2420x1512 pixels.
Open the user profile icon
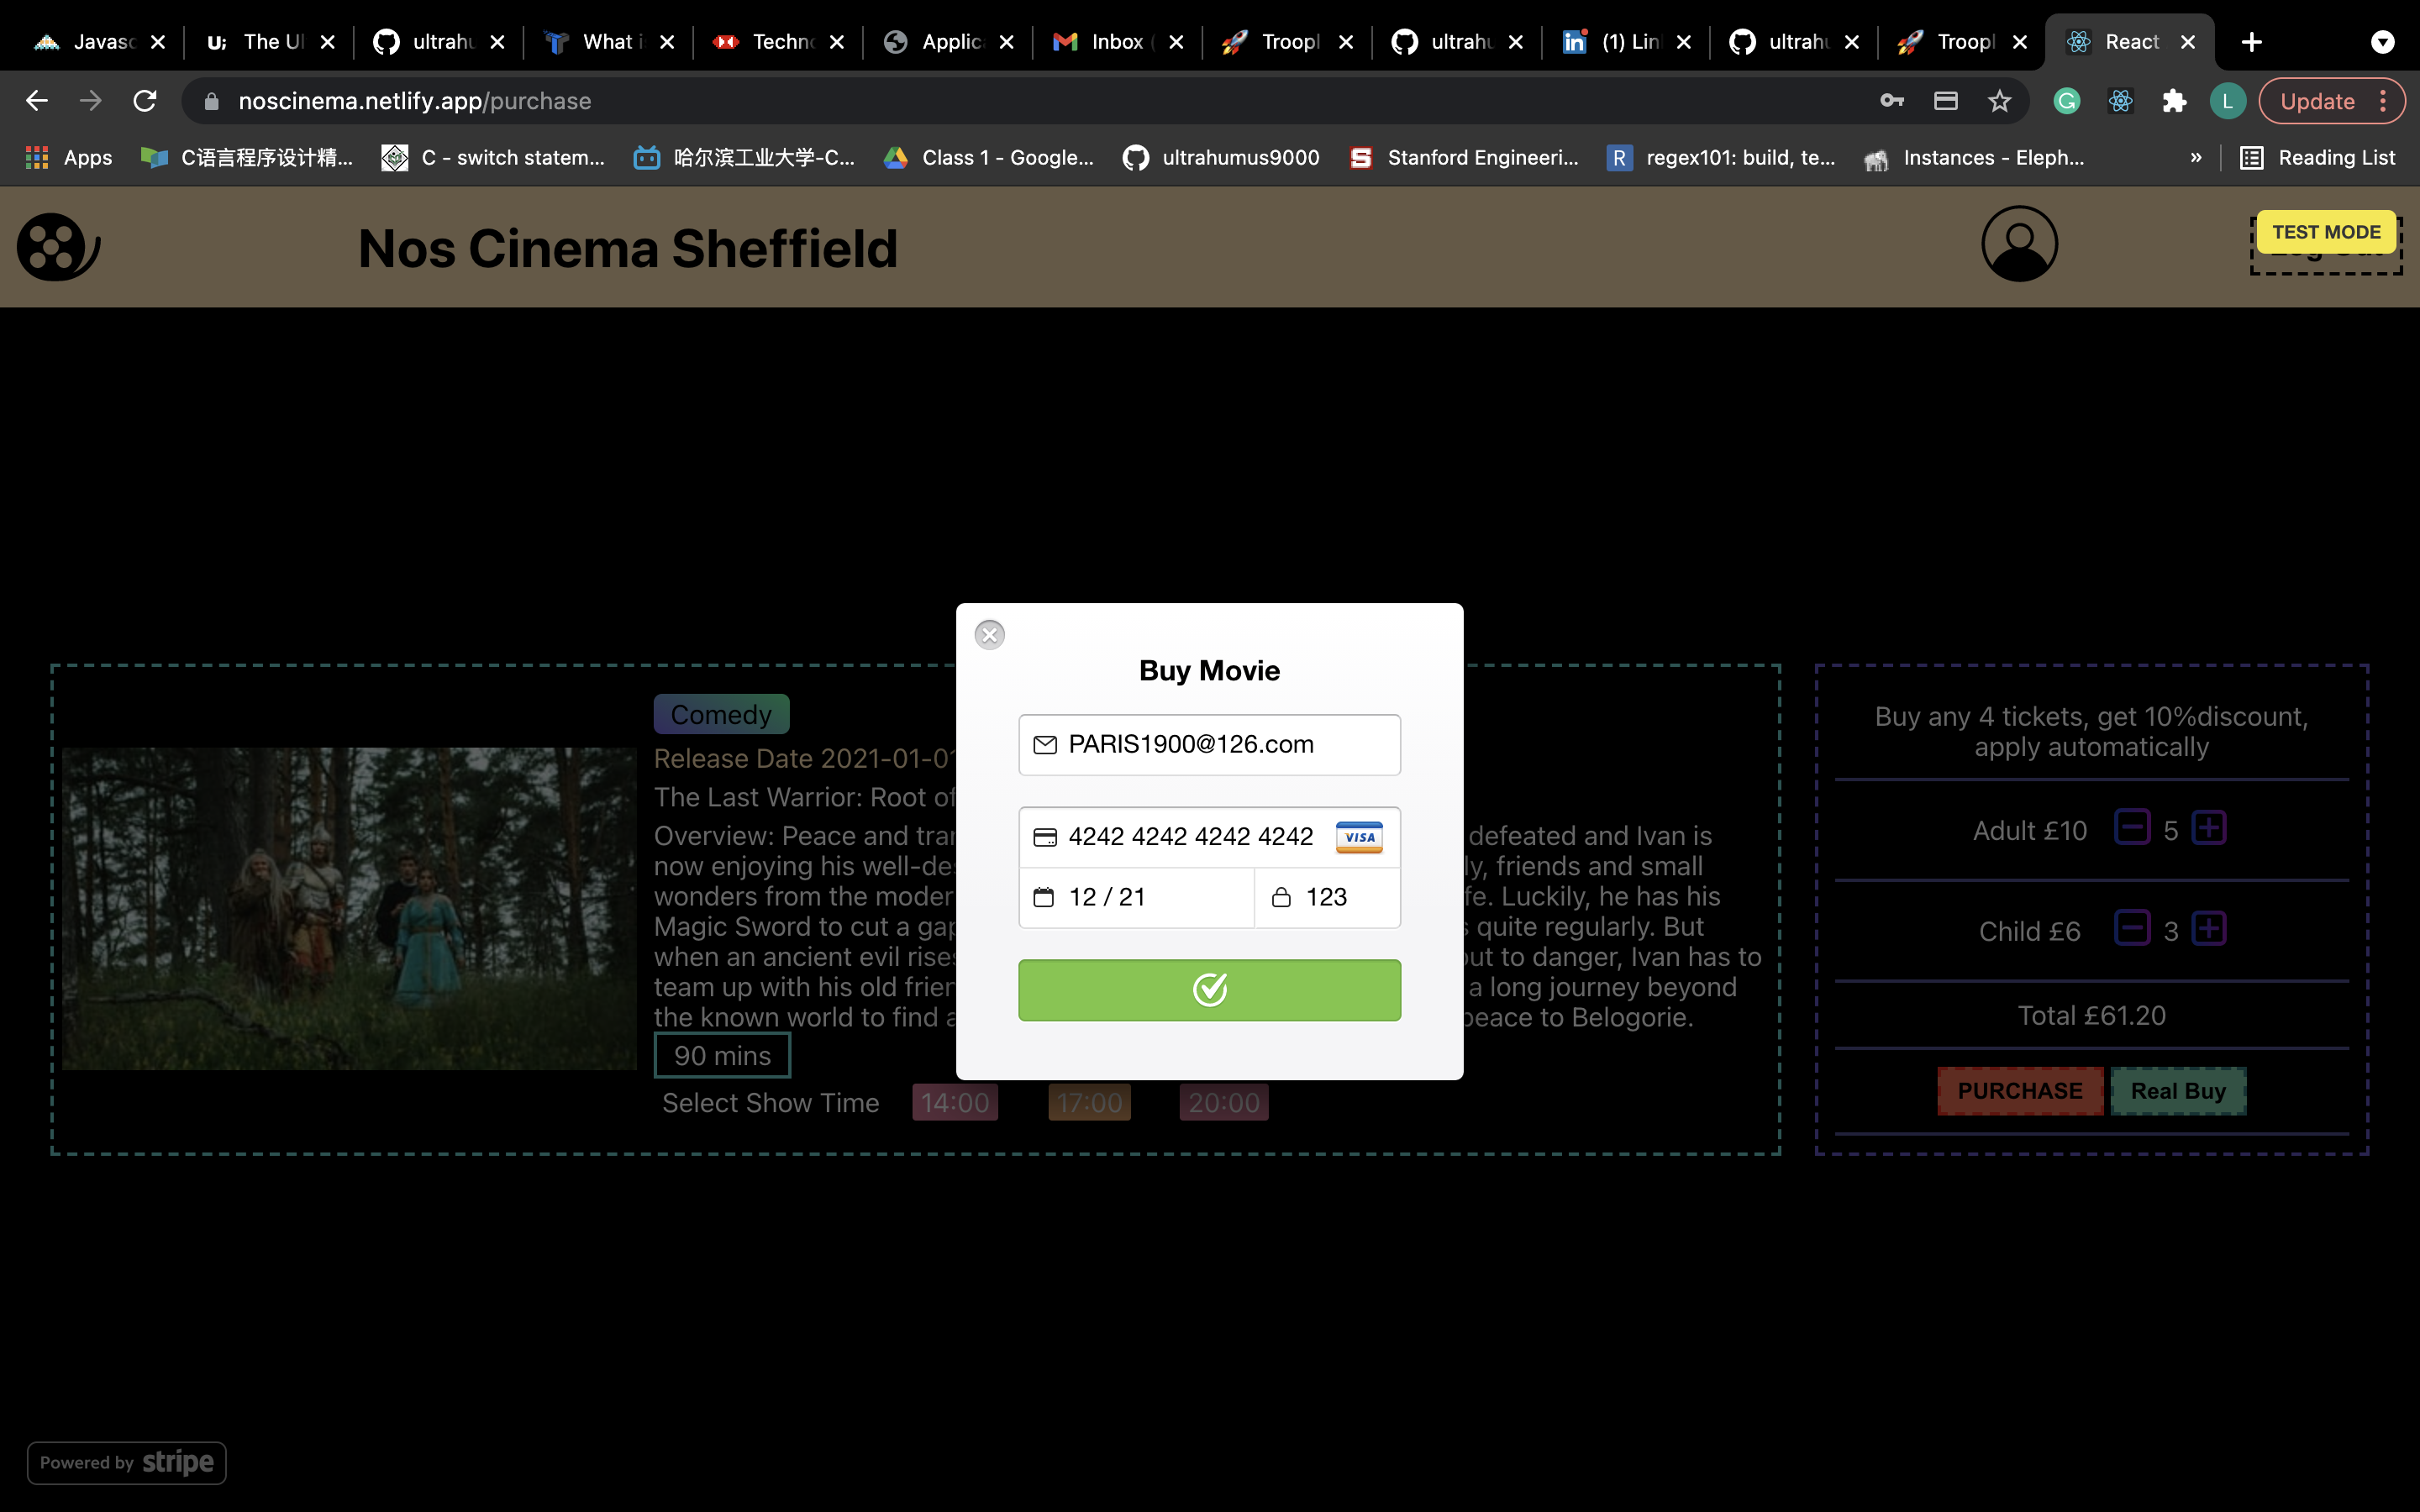pyautogui.click(x=2018, y=243)
